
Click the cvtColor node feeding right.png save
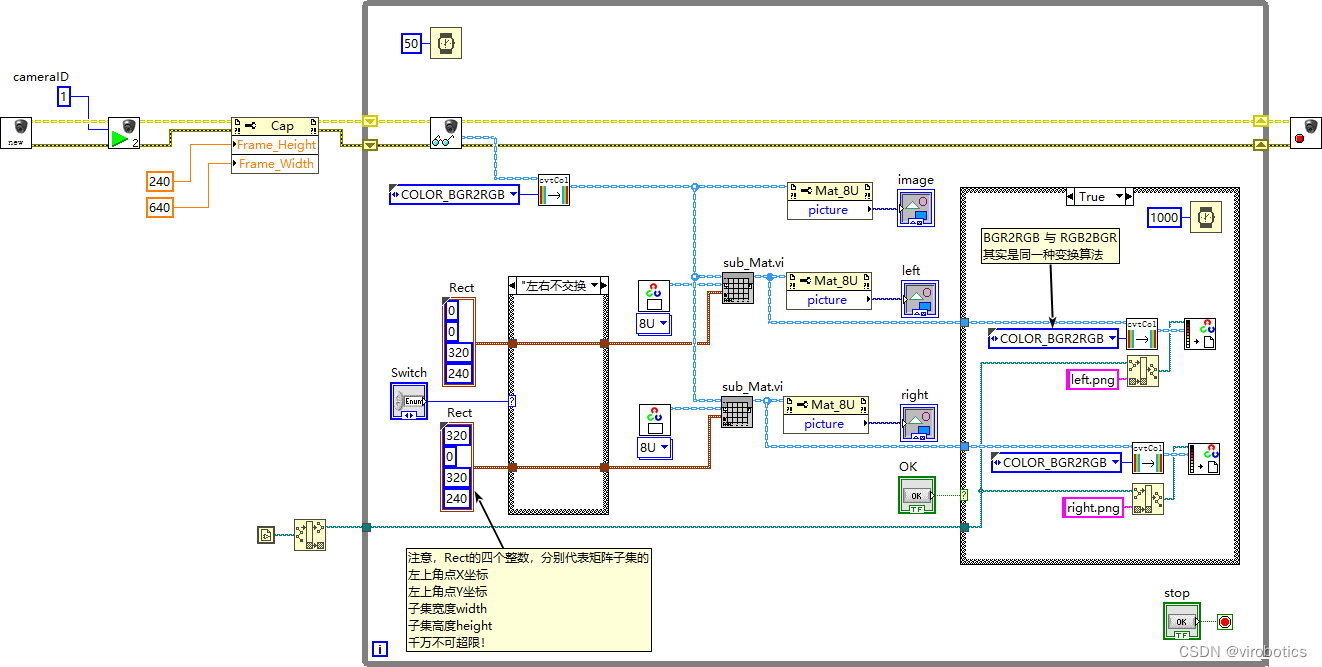tap(1148, 458)
